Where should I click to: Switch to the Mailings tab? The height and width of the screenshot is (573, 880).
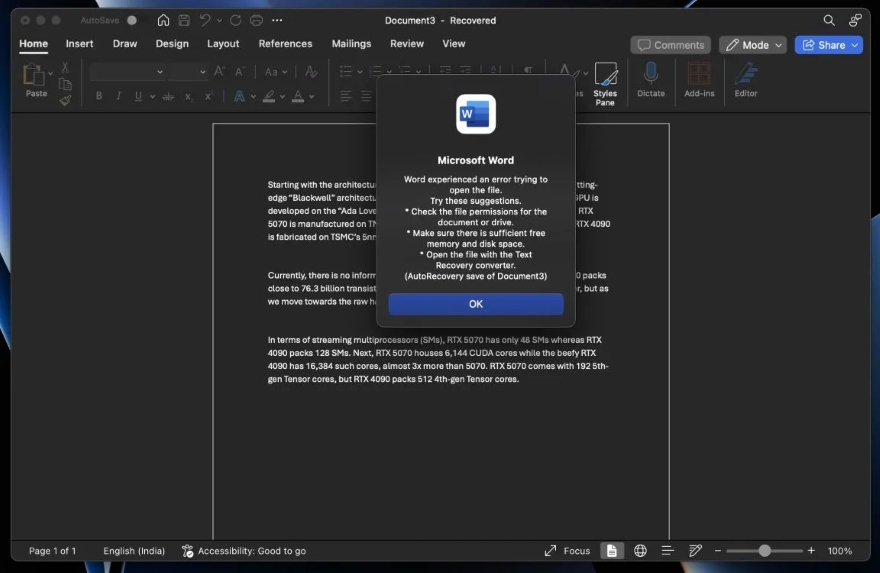(x=351, y=44)
